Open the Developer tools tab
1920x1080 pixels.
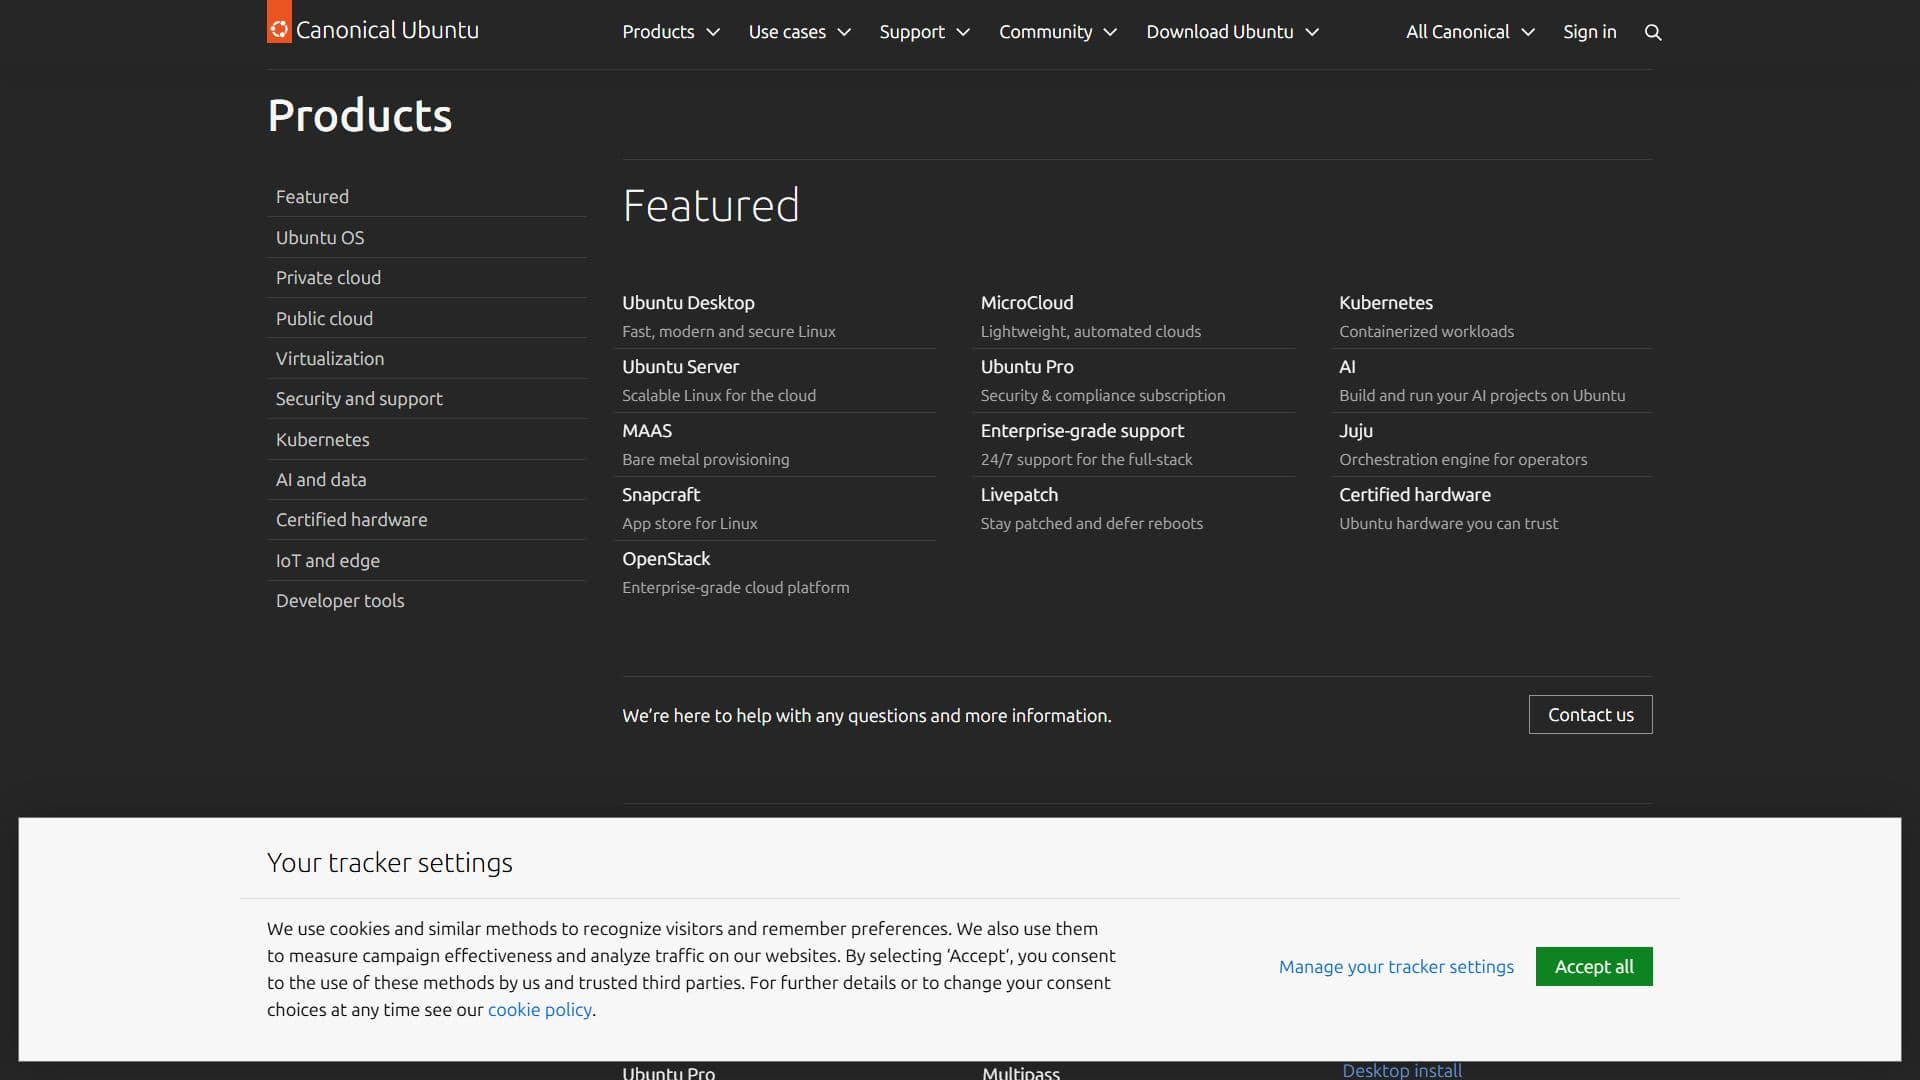pos(426,601)
